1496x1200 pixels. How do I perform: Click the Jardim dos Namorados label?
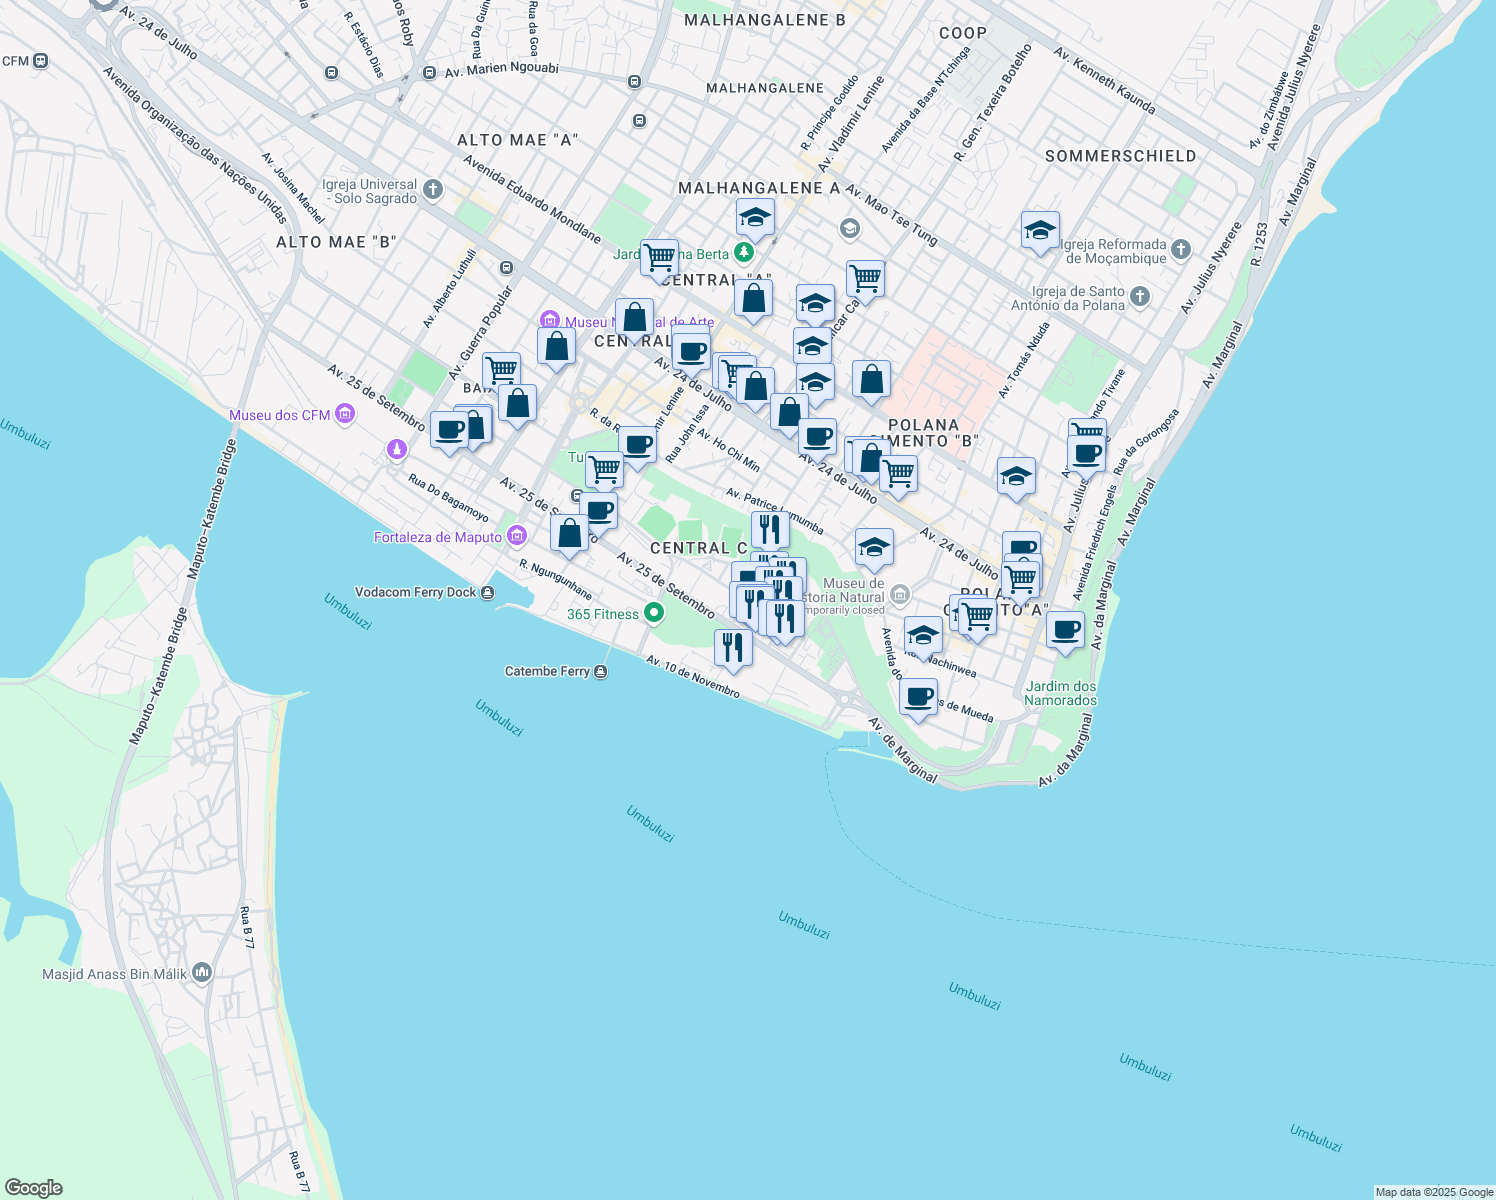point(1060,693)
